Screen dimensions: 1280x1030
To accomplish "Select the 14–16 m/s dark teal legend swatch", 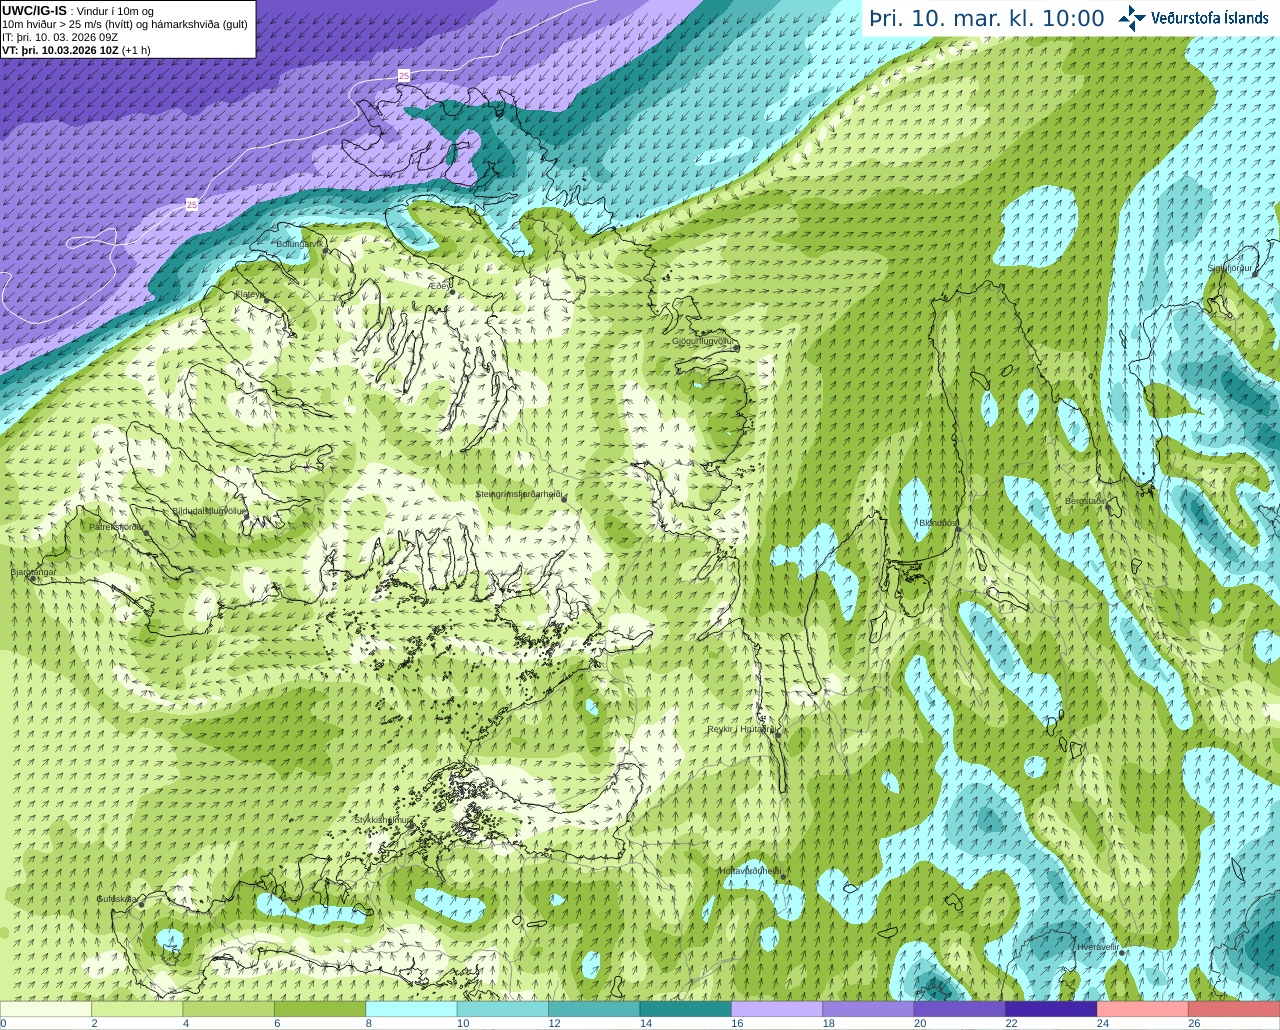I will pyautogui.click(x=686, y=1009).
